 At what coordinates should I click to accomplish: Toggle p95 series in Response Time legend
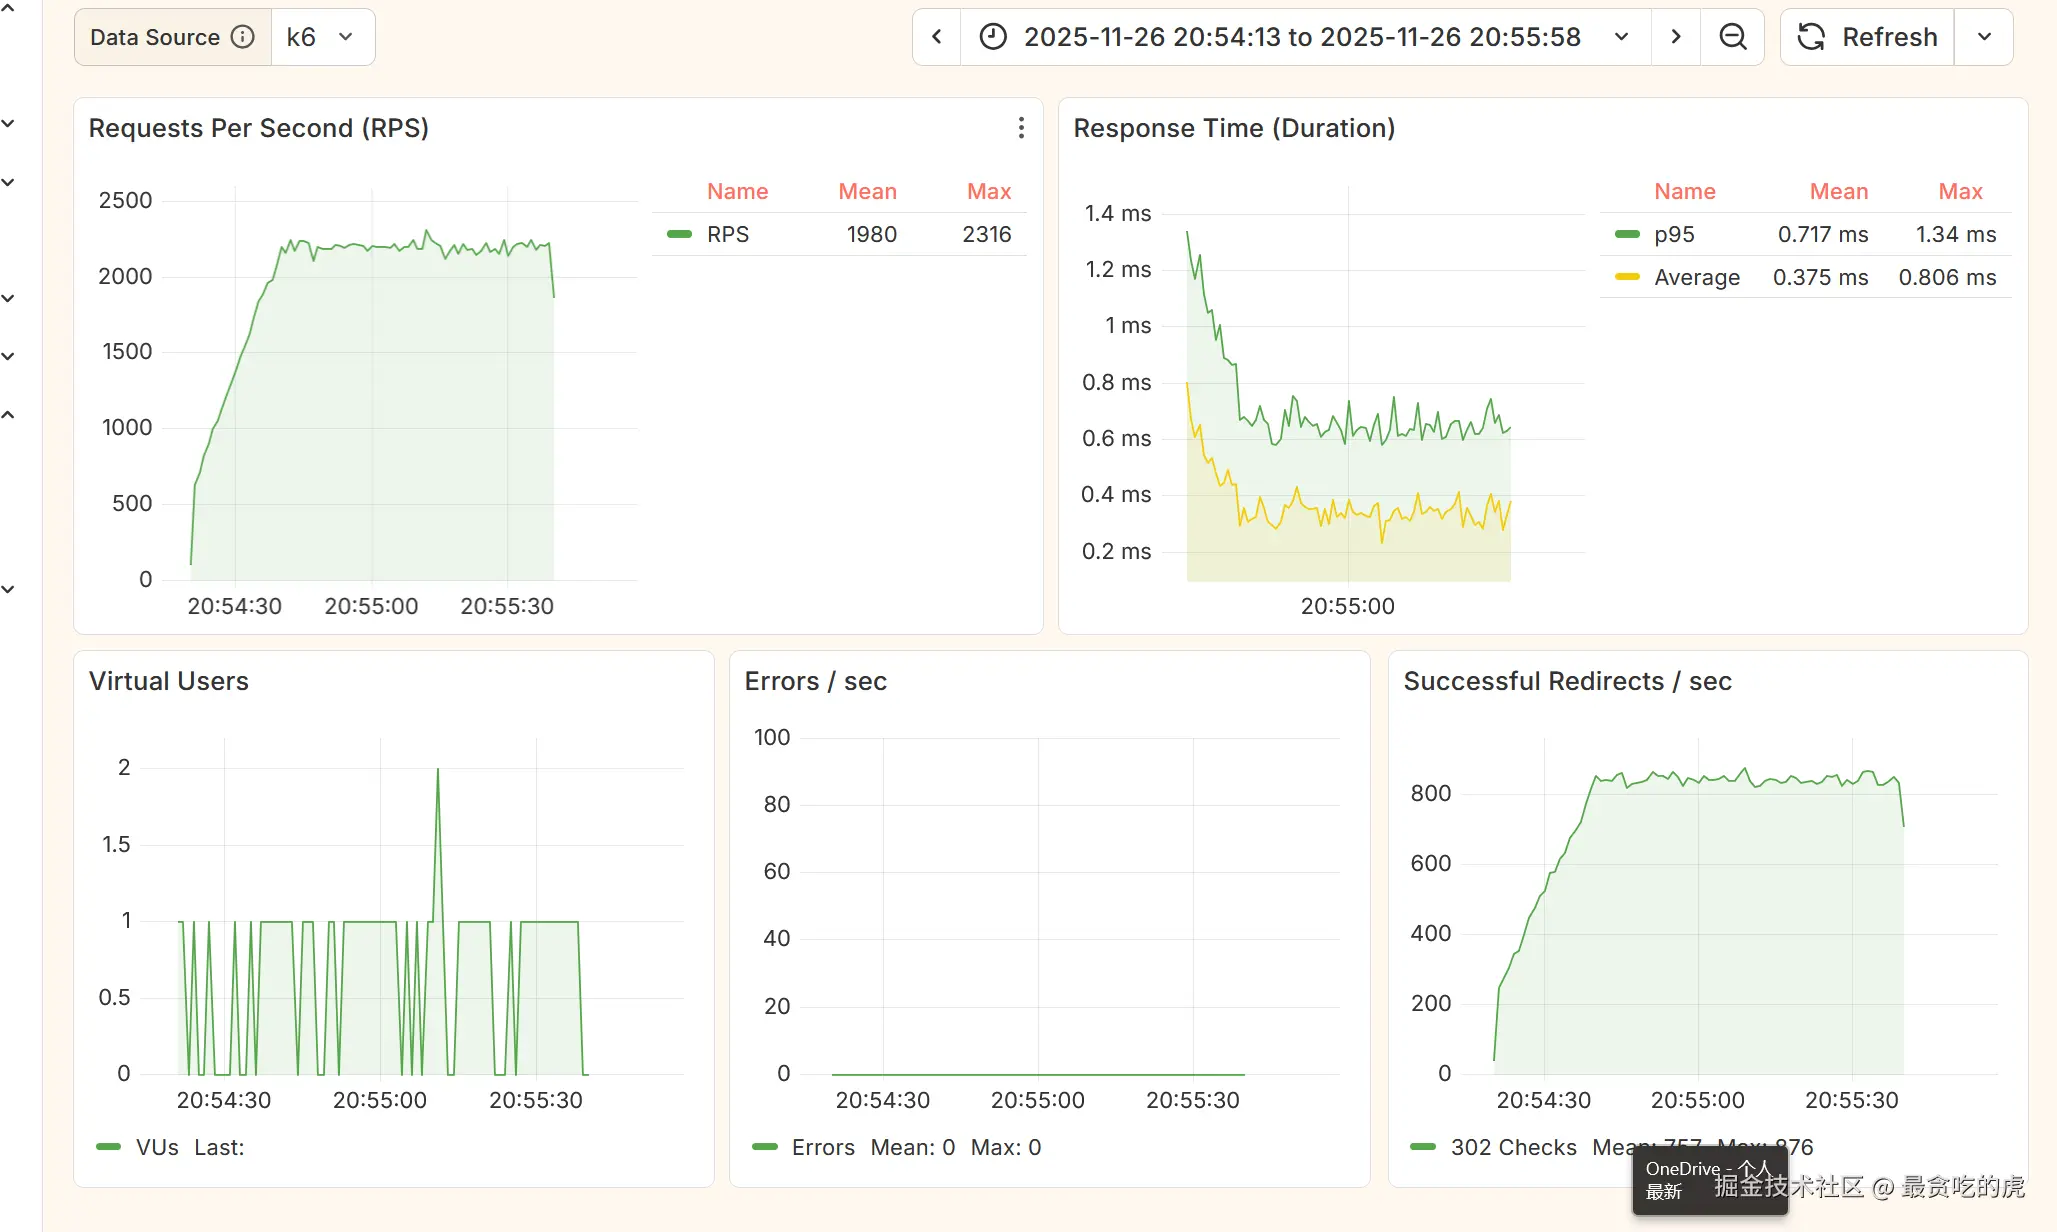[1673, 234]
